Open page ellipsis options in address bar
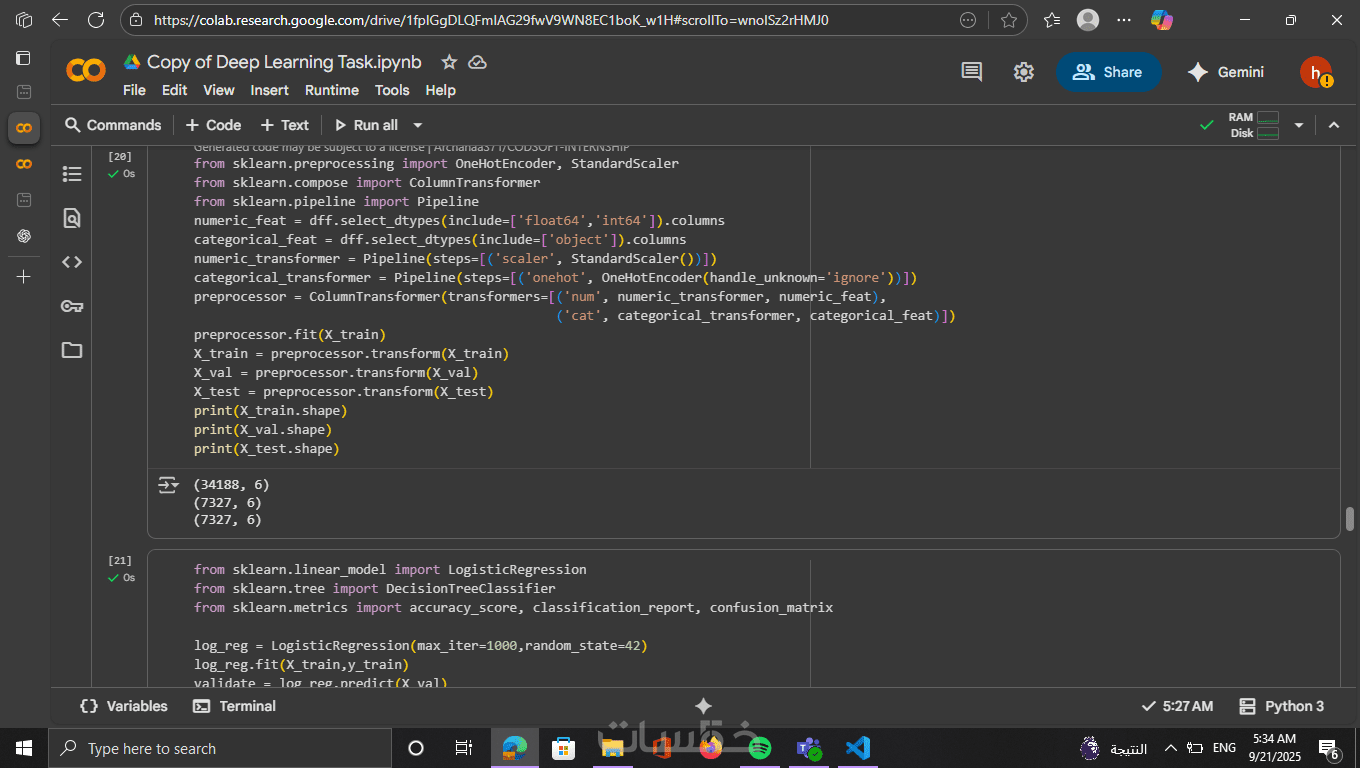Viewport: 1360px width, 768px height. pyautogui.click(x=968, y=20)
